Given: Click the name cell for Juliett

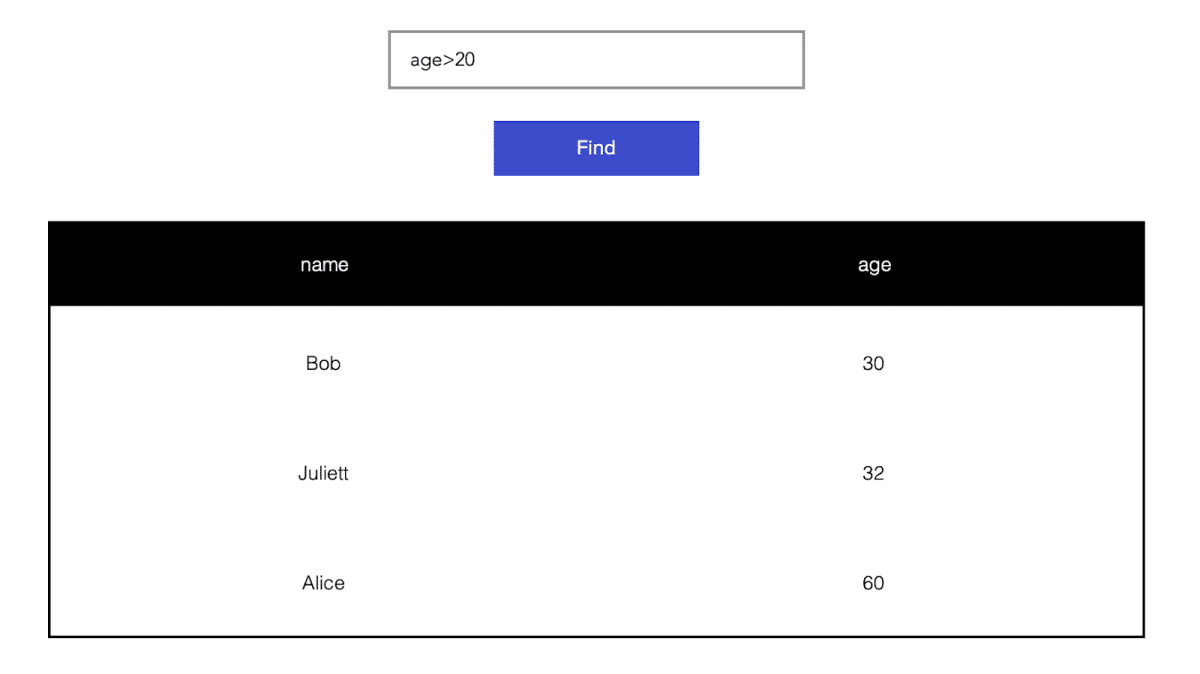Looking at the screenshot, I should point(324,473).
